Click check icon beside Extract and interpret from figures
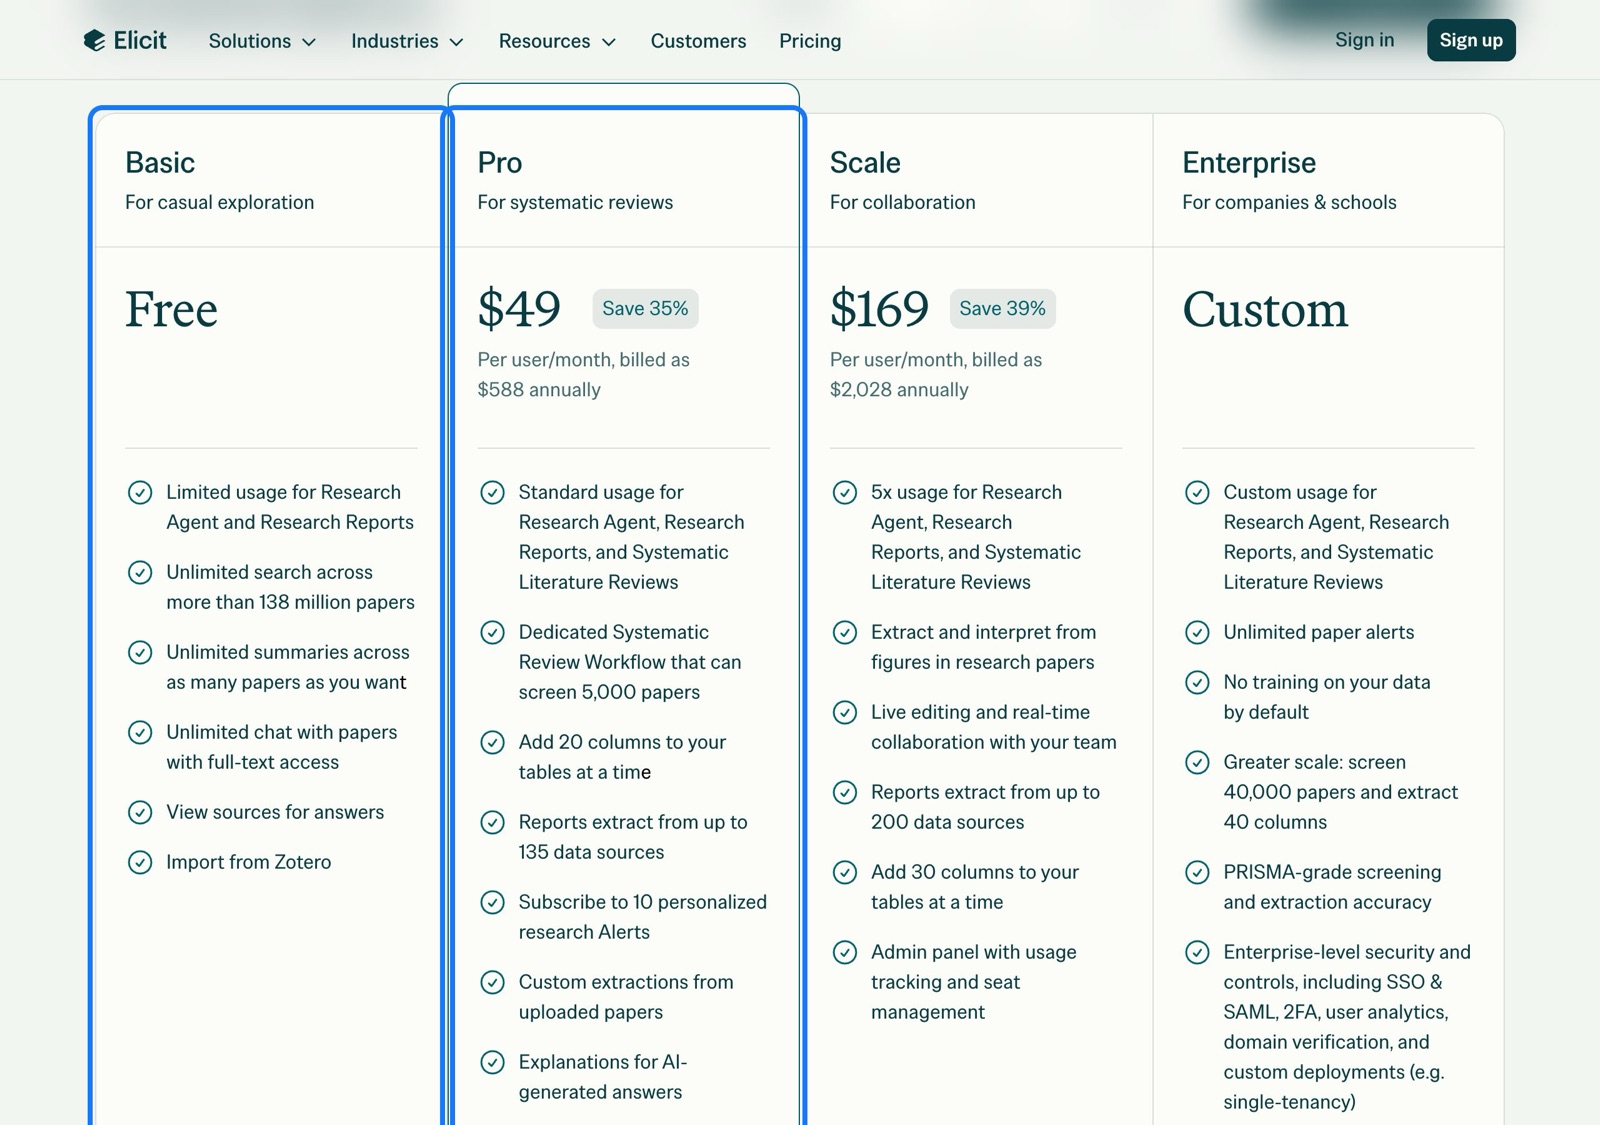Image resolution: width=1600 pixels, height=1125 pixels. tap(845, 632)
